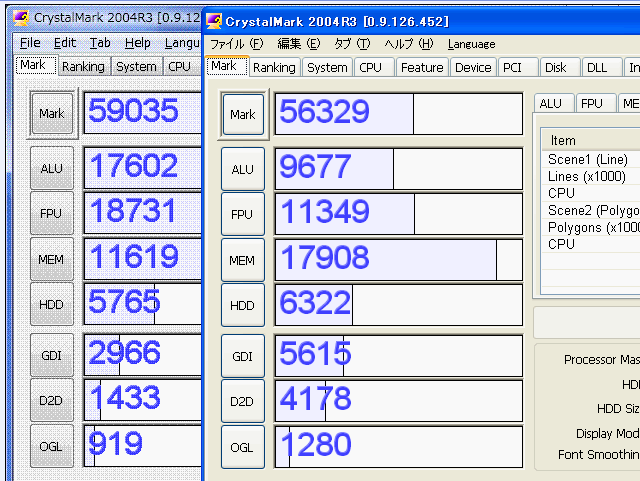The width and height of the screenshot is (640, 481).
Task: Click the Item column header
Action: tap(563, 141)
